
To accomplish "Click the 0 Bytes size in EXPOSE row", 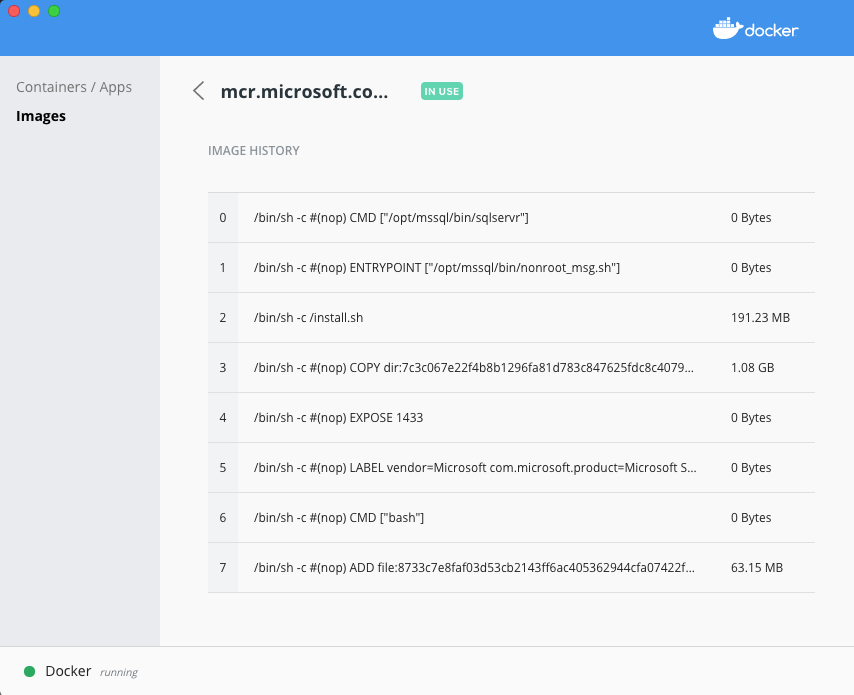I will click(x=751, y=418).
